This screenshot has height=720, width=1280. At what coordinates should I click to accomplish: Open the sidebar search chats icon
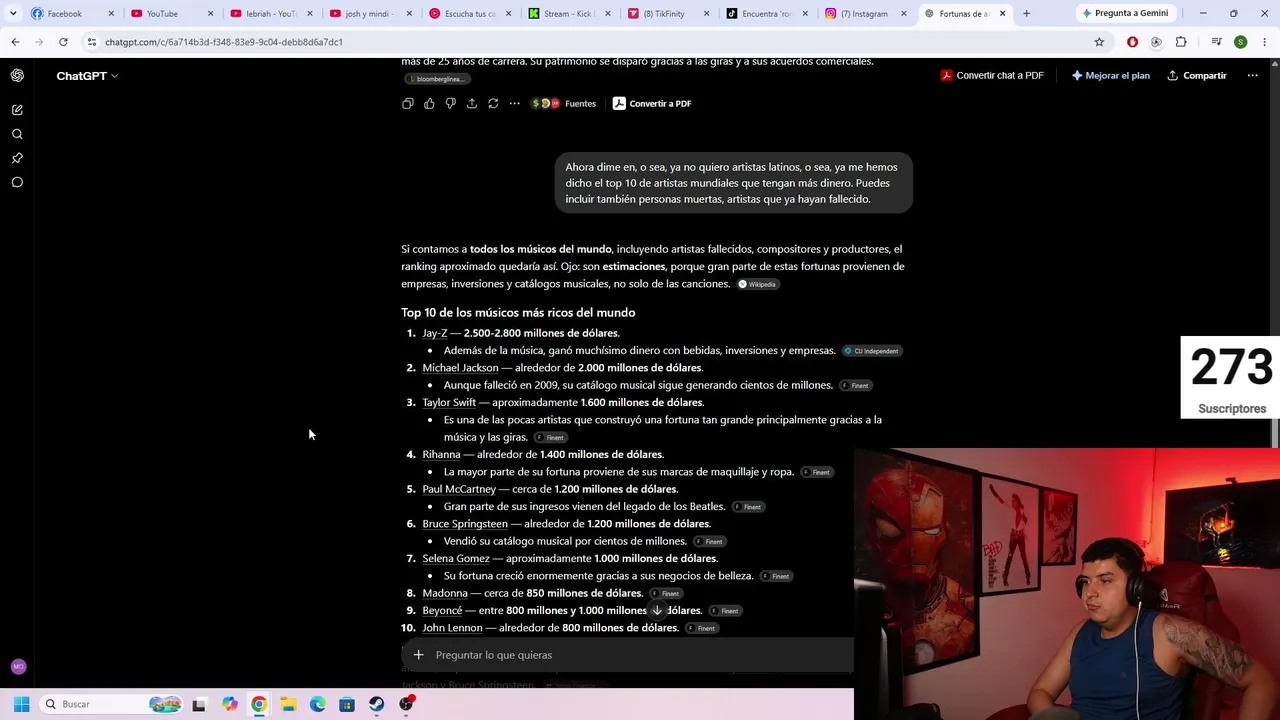coord(17,134)
